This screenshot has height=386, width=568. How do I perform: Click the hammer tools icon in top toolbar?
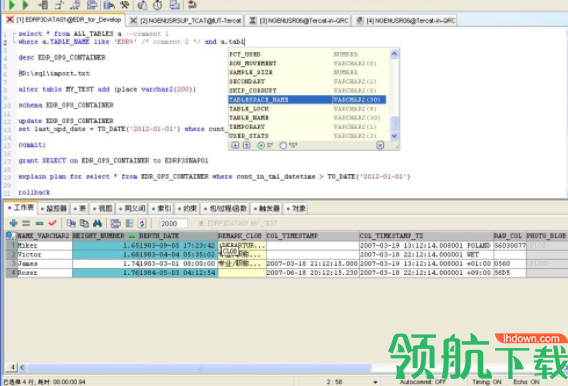(125, 5)
